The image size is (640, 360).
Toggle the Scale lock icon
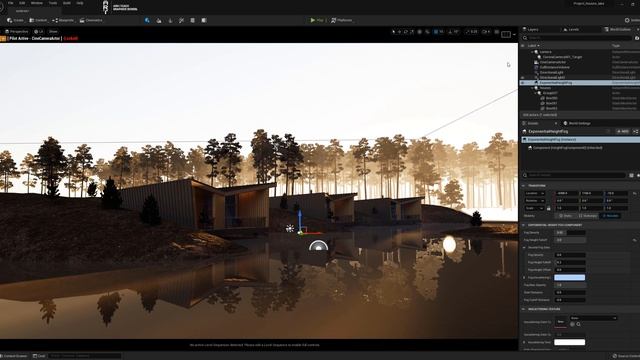pyautogui.click(x=549, y=208)
